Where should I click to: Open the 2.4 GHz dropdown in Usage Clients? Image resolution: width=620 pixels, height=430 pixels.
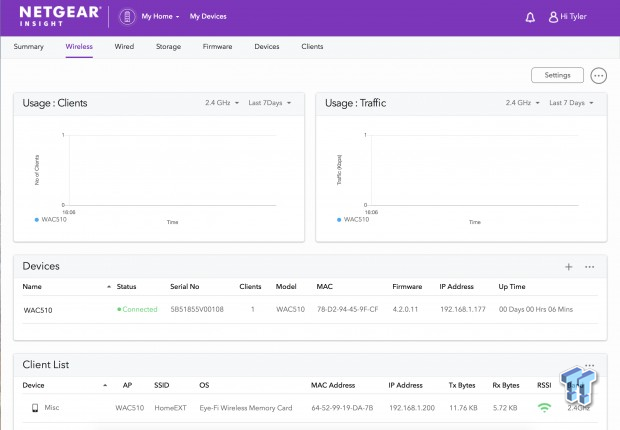pos(222,103)
